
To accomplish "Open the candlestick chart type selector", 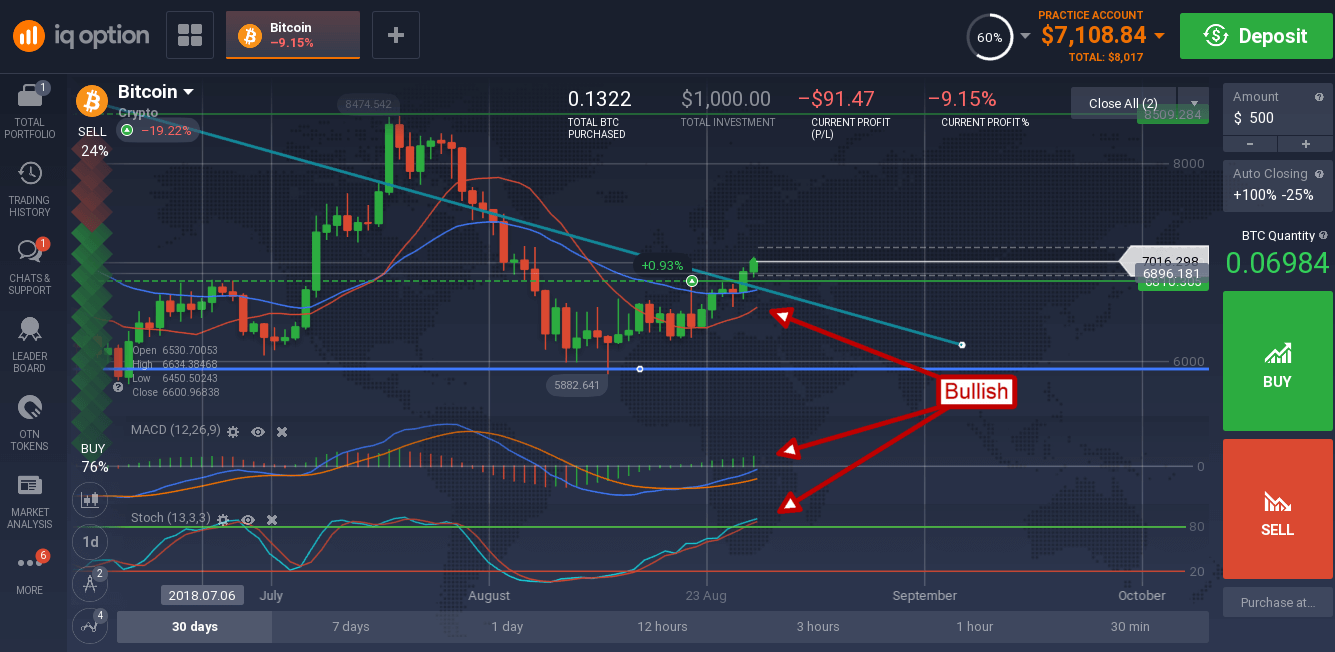I will tap(90, 498).
